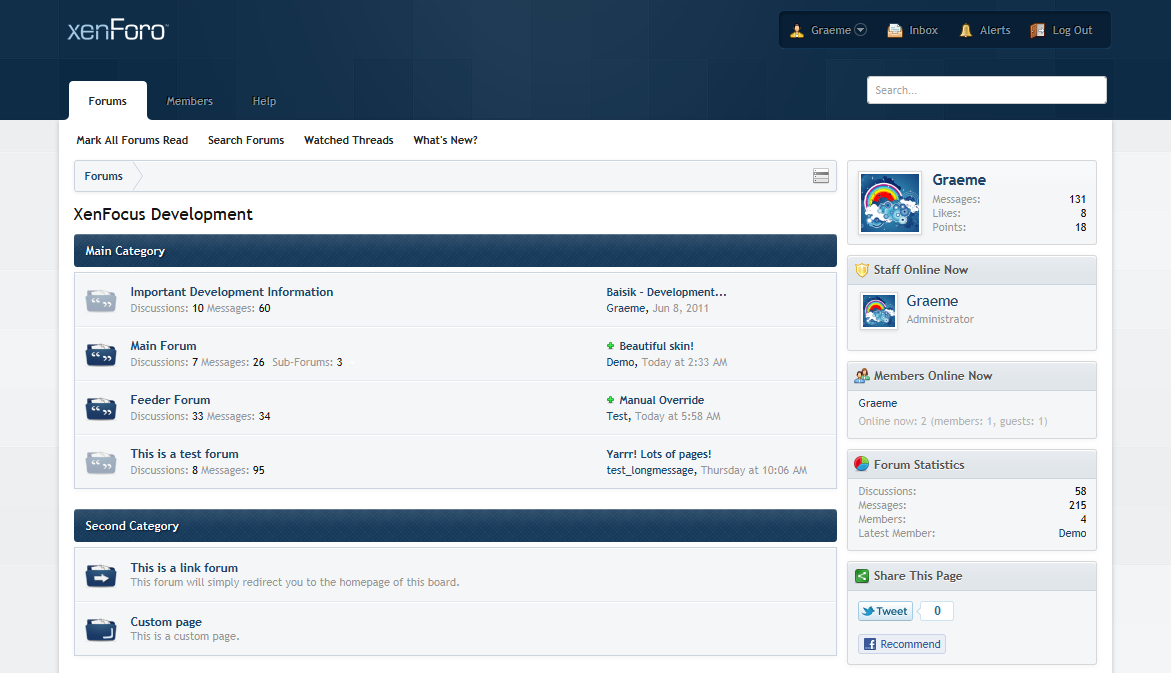Click the Feeder Forum node icon
The image size is (1171, 673).
pos(101,408)
